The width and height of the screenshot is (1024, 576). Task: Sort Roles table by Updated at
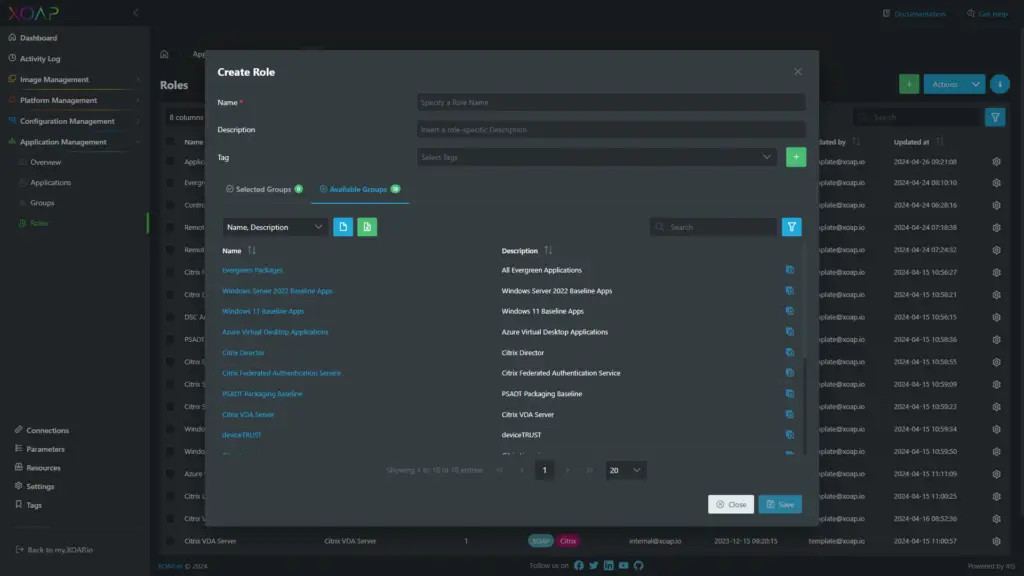pyautogui.click(x=939, y=142)
